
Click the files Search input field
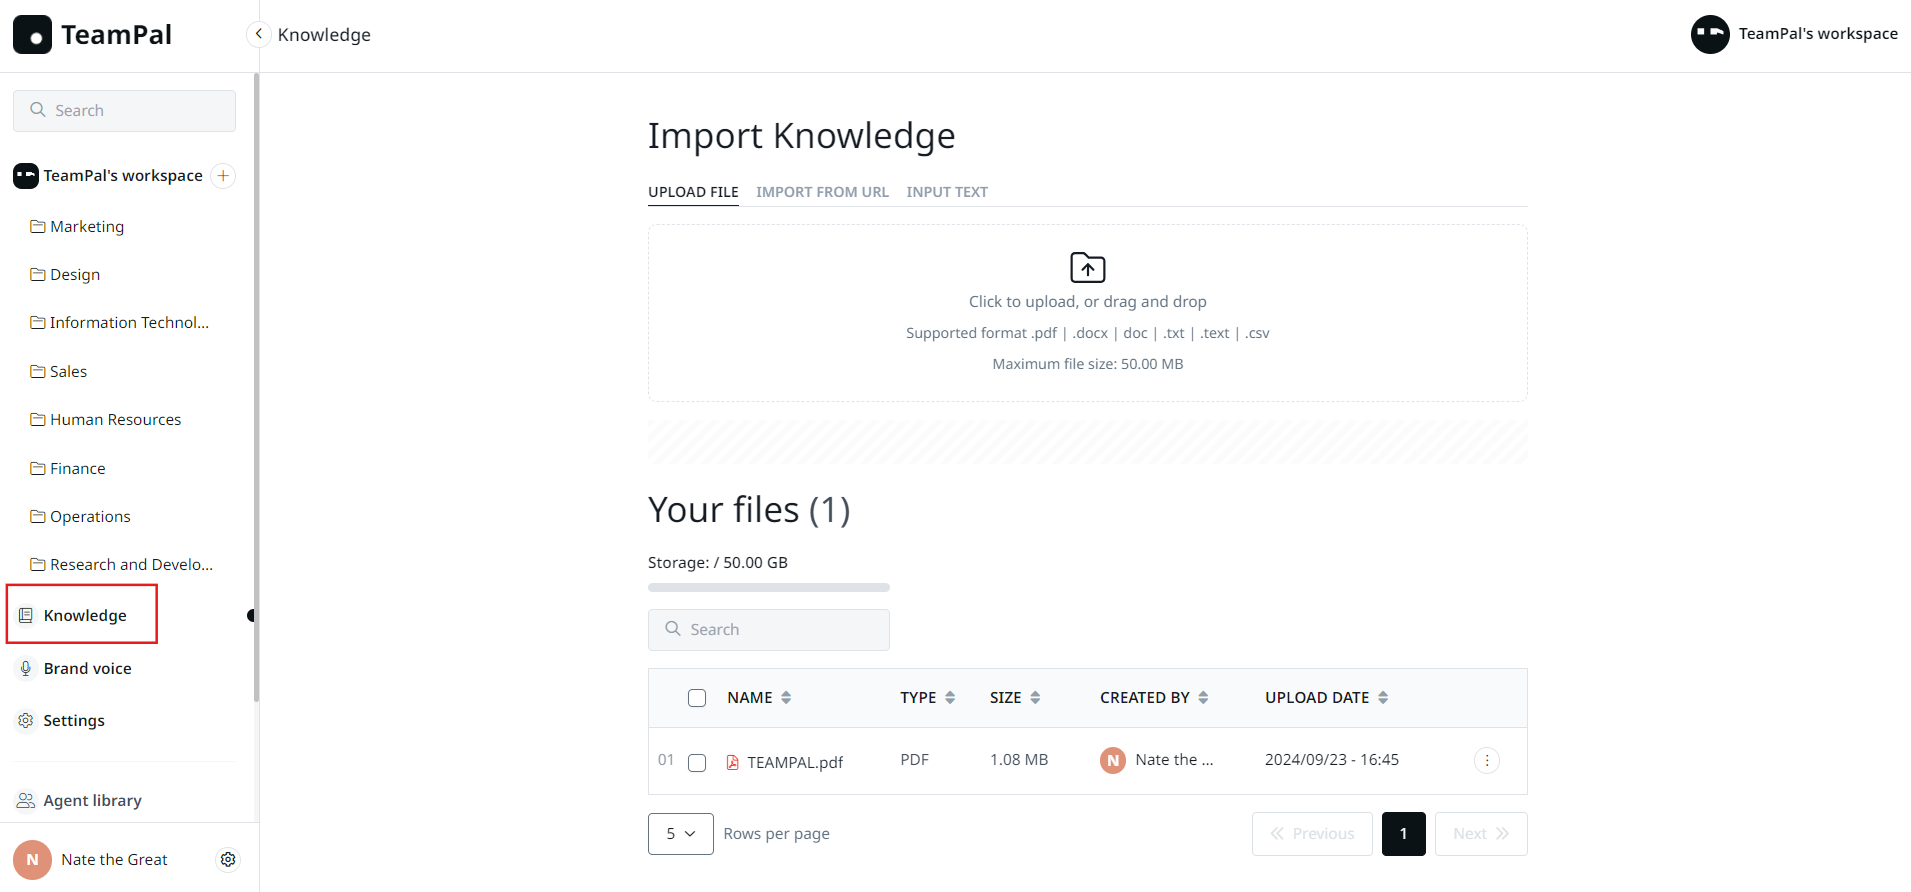coord(769,630)
